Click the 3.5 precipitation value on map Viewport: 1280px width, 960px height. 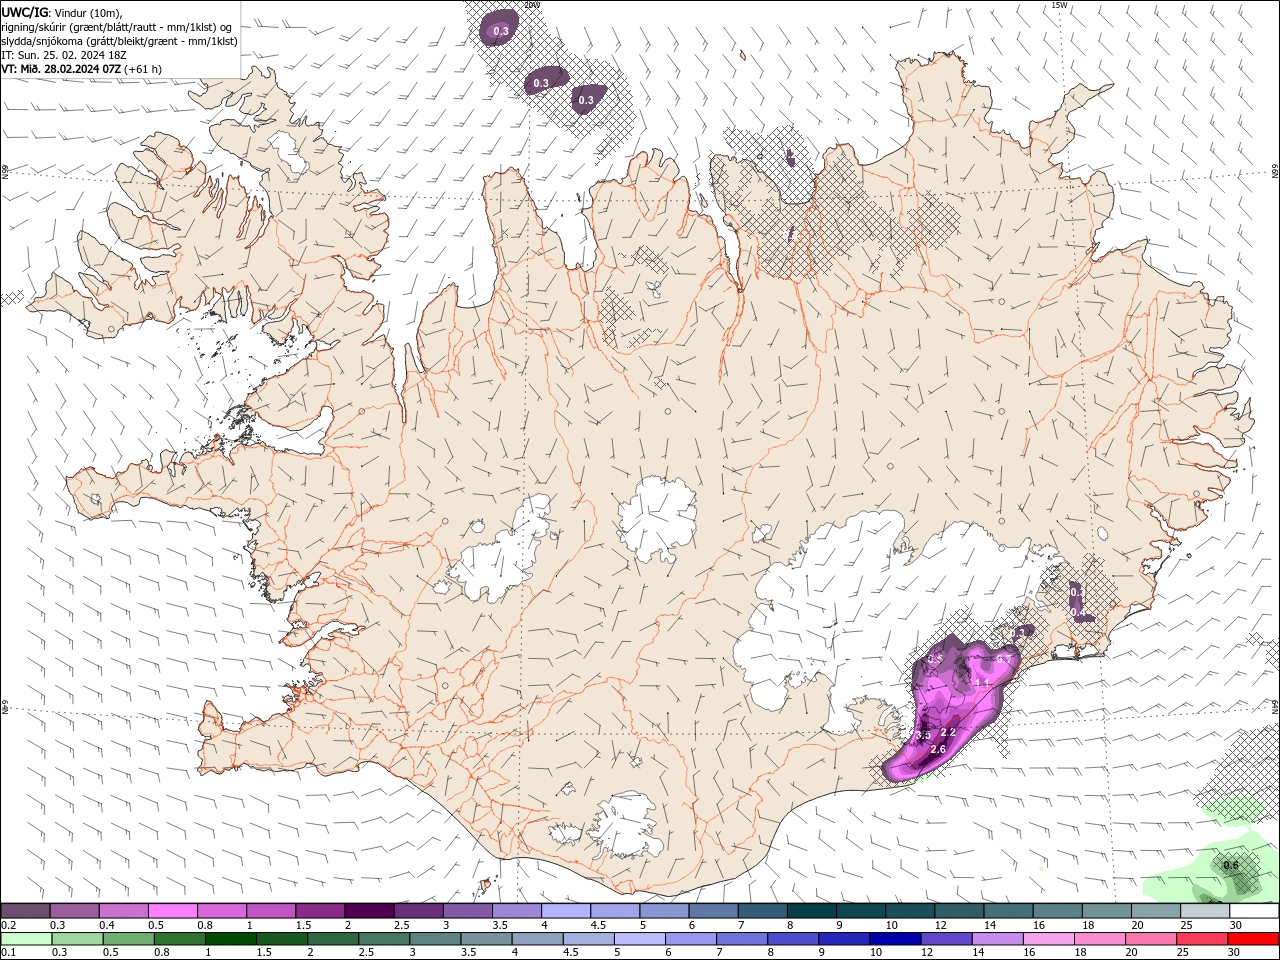[x=923, y=735]
